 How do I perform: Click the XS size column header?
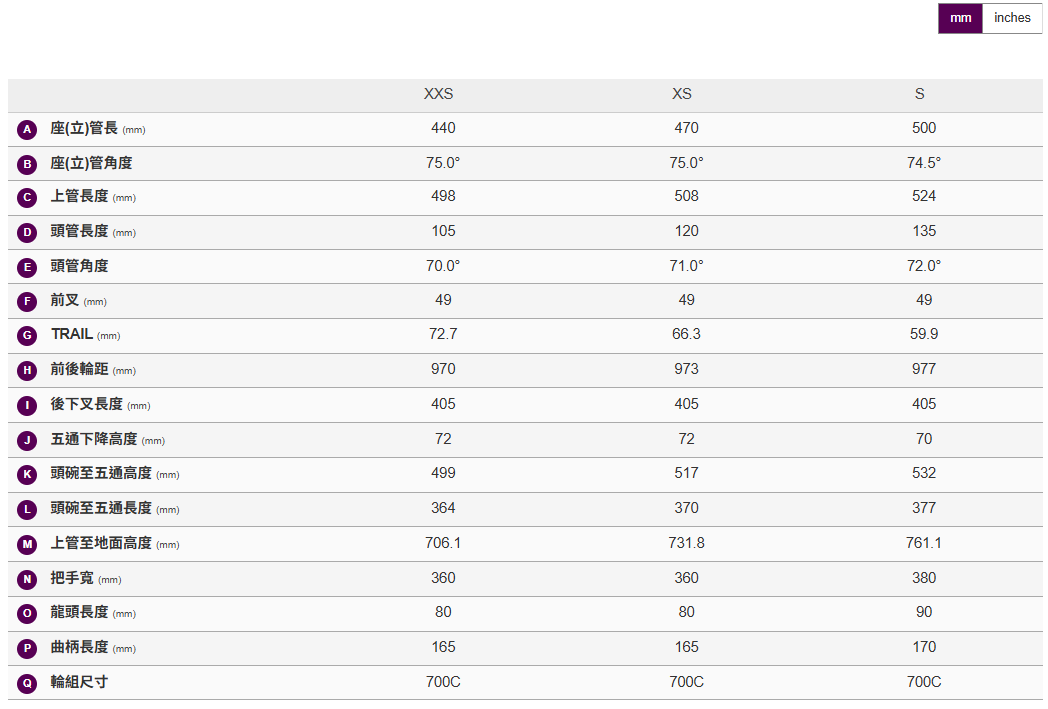click(x=682, y=94)
